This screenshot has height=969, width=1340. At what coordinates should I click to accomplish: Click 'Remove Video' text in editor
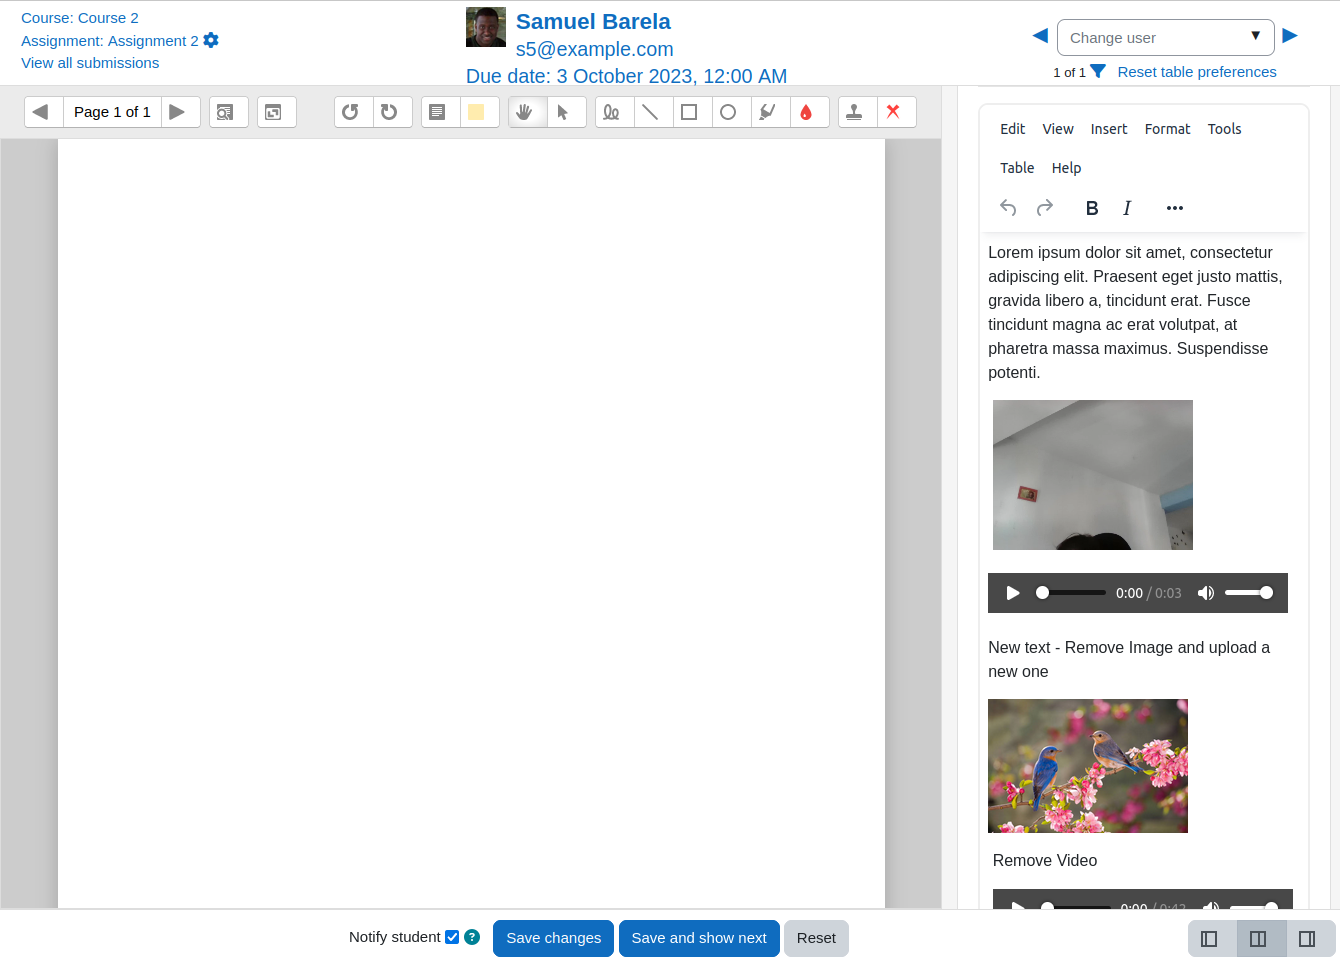click(1045, 860)
